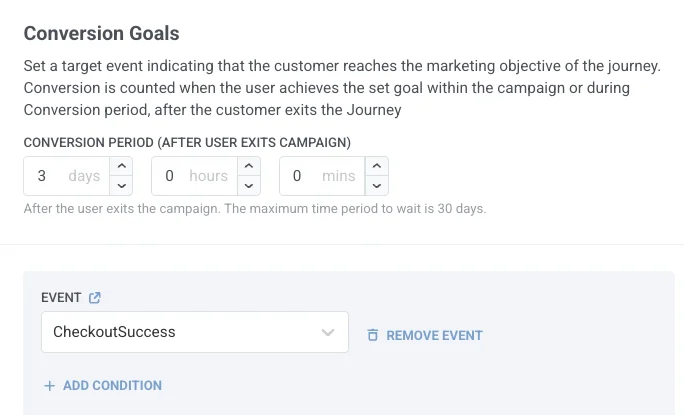Open the external link icon beside EVENT
The height and width of the screenshot is (415, 684).
(95, 297)
